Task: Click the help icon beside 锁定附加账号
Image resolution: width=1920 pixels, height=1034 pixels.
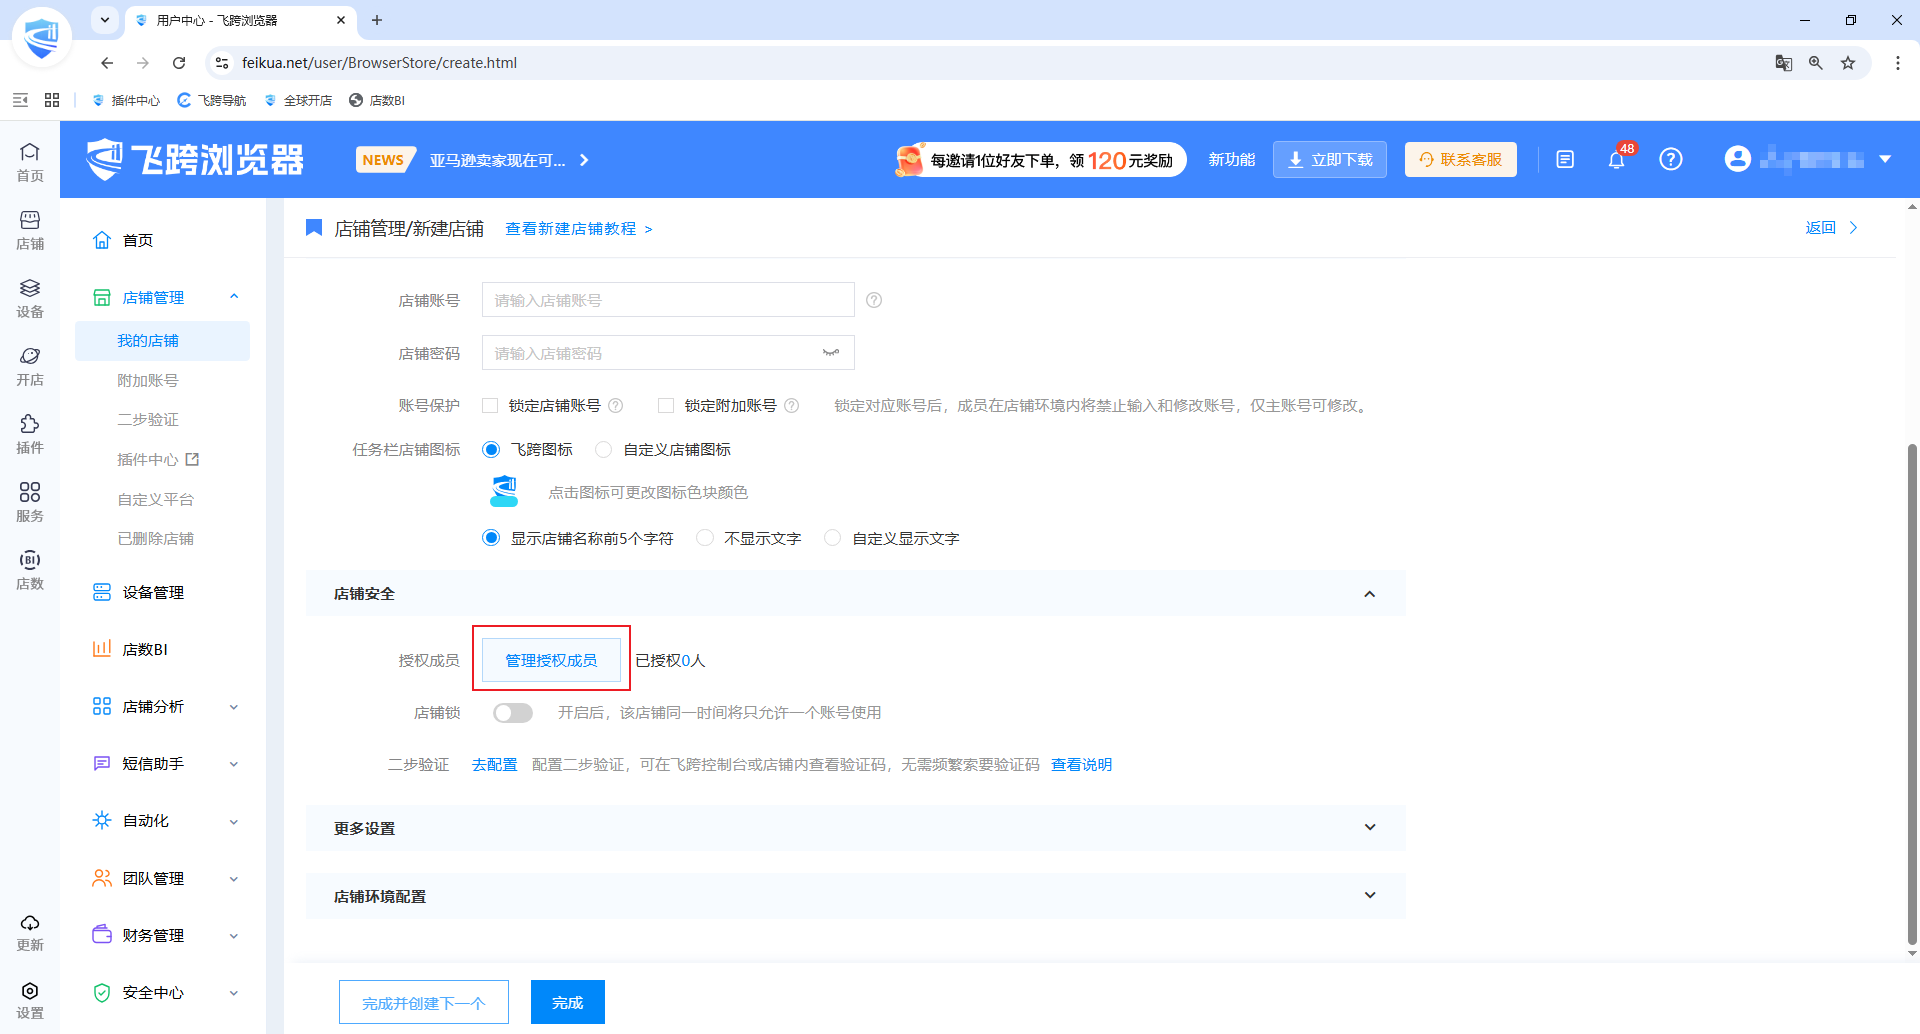Action: [792, 405]
